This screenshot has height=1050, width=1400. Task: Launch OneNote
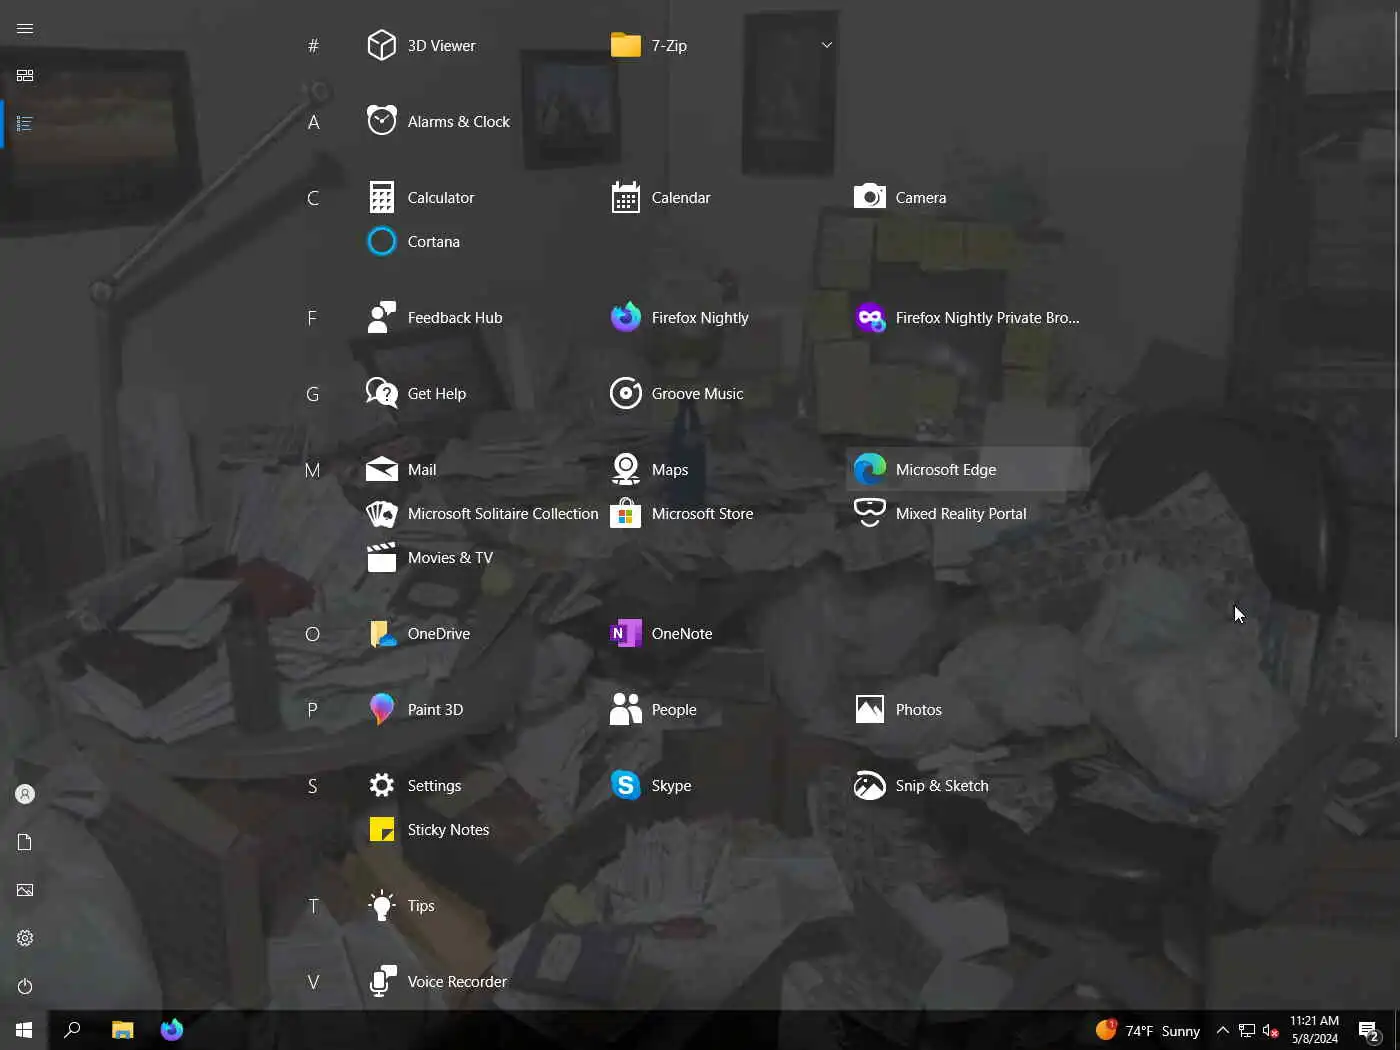(x=723, y=633)
